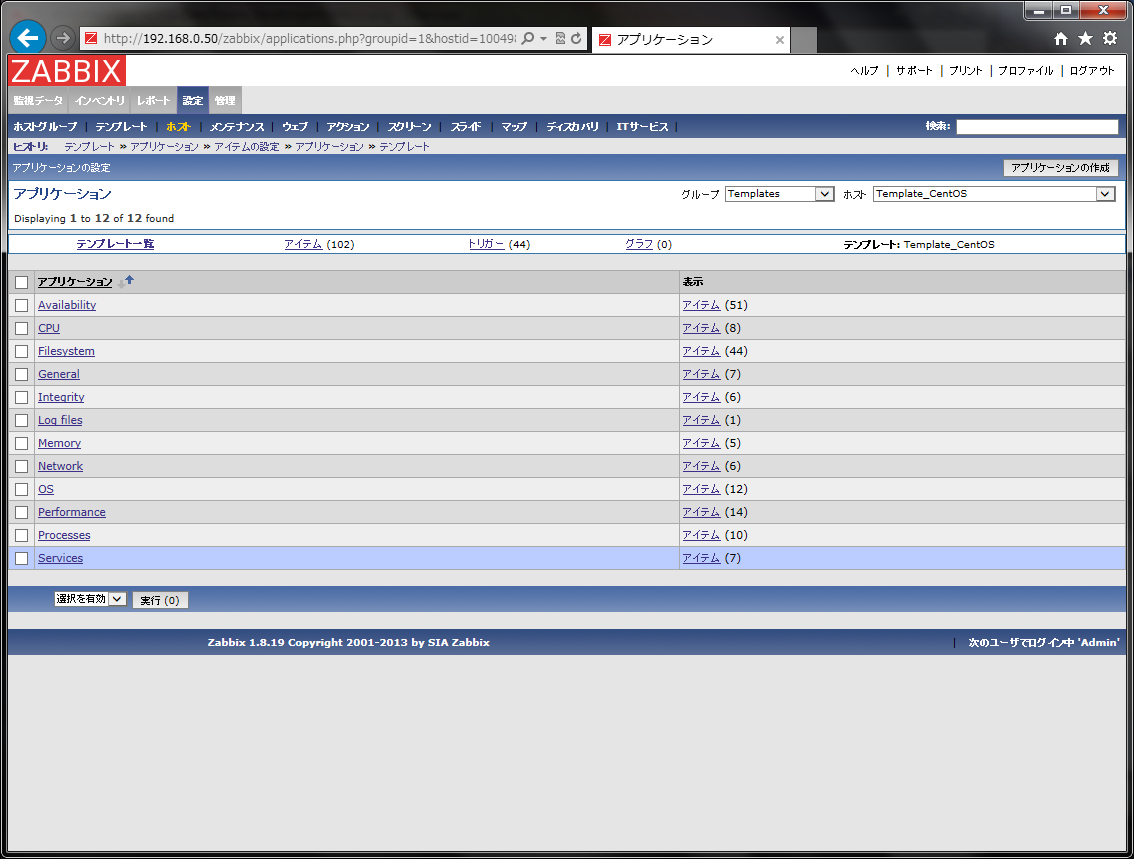Open the new blank browser tab

point(803,40)
